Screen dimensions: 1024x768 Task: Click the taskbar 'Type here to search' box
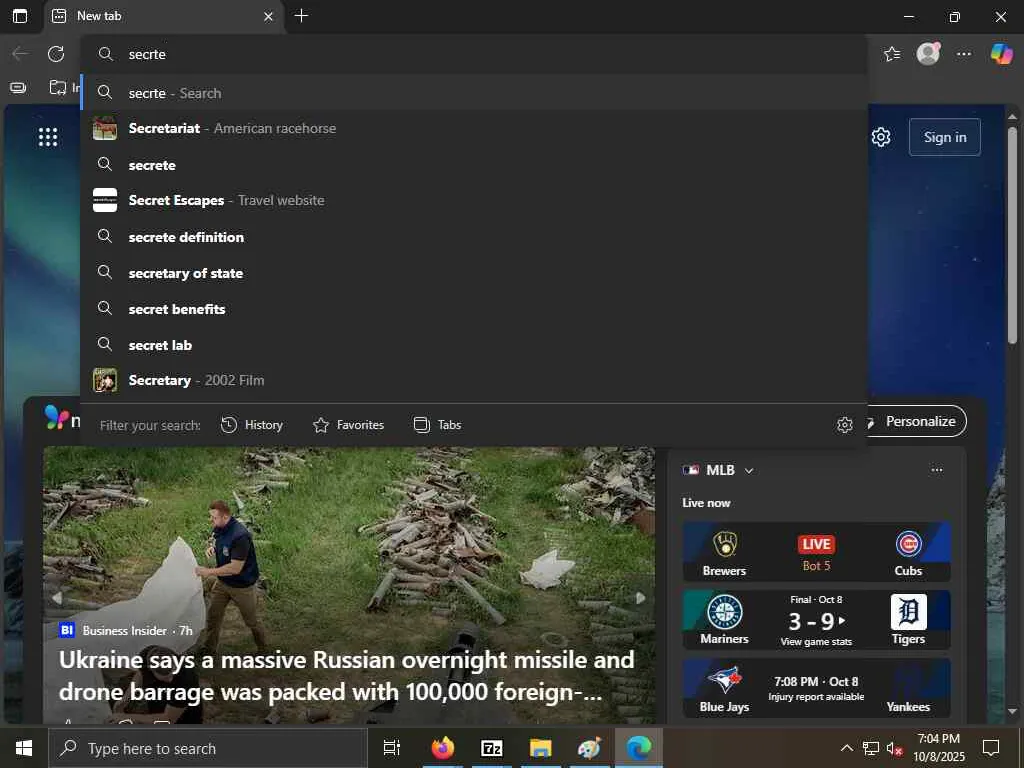pyautogui.click(x=208, y=748)
